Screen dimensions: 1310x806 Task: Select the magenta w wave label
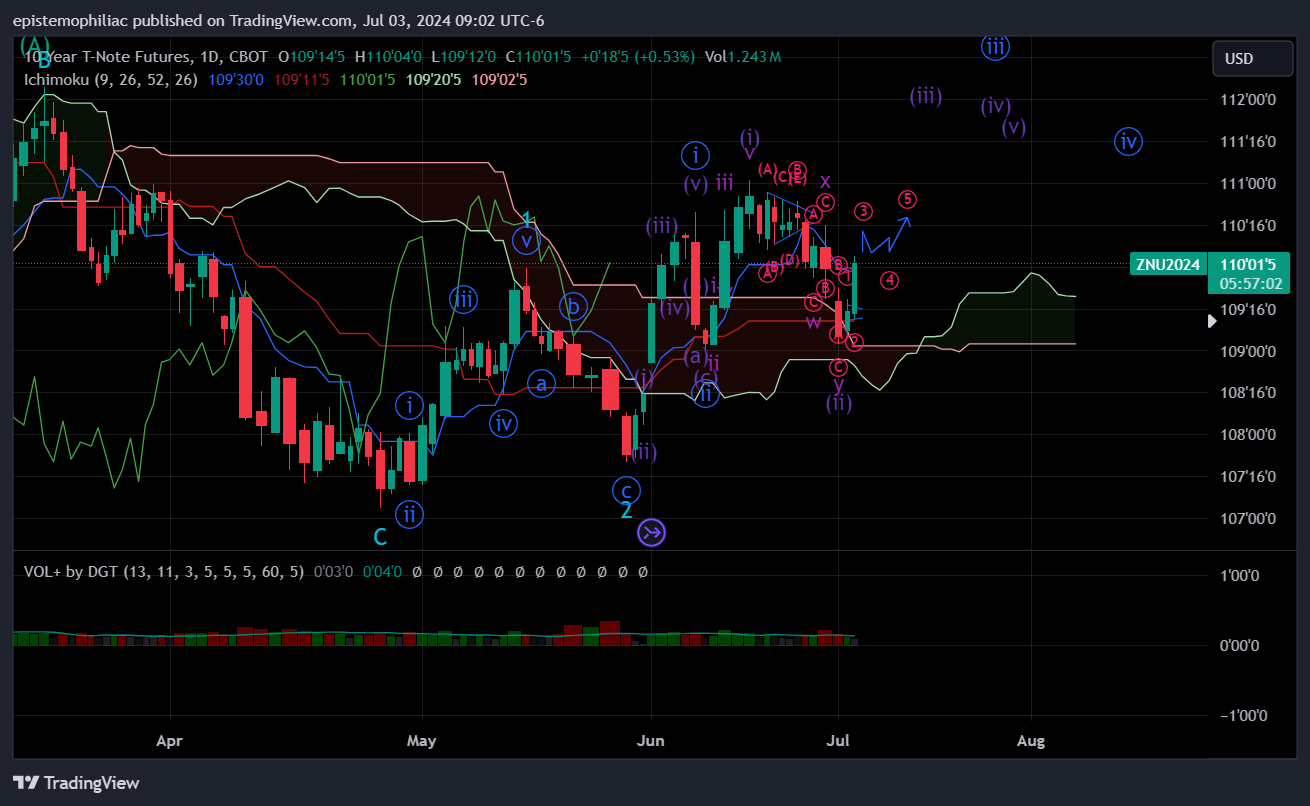(813, 322)
